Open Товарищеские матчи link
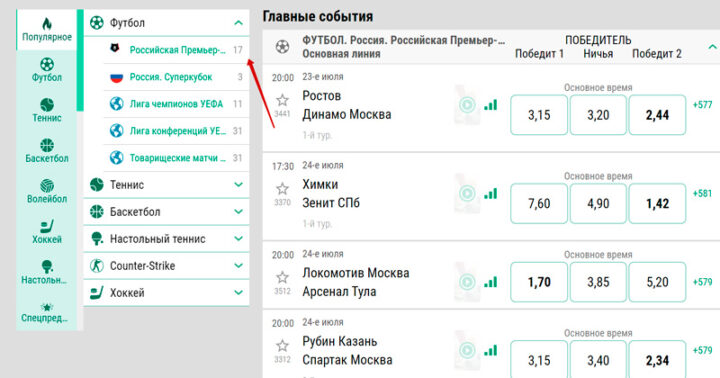 click(178, 158)
